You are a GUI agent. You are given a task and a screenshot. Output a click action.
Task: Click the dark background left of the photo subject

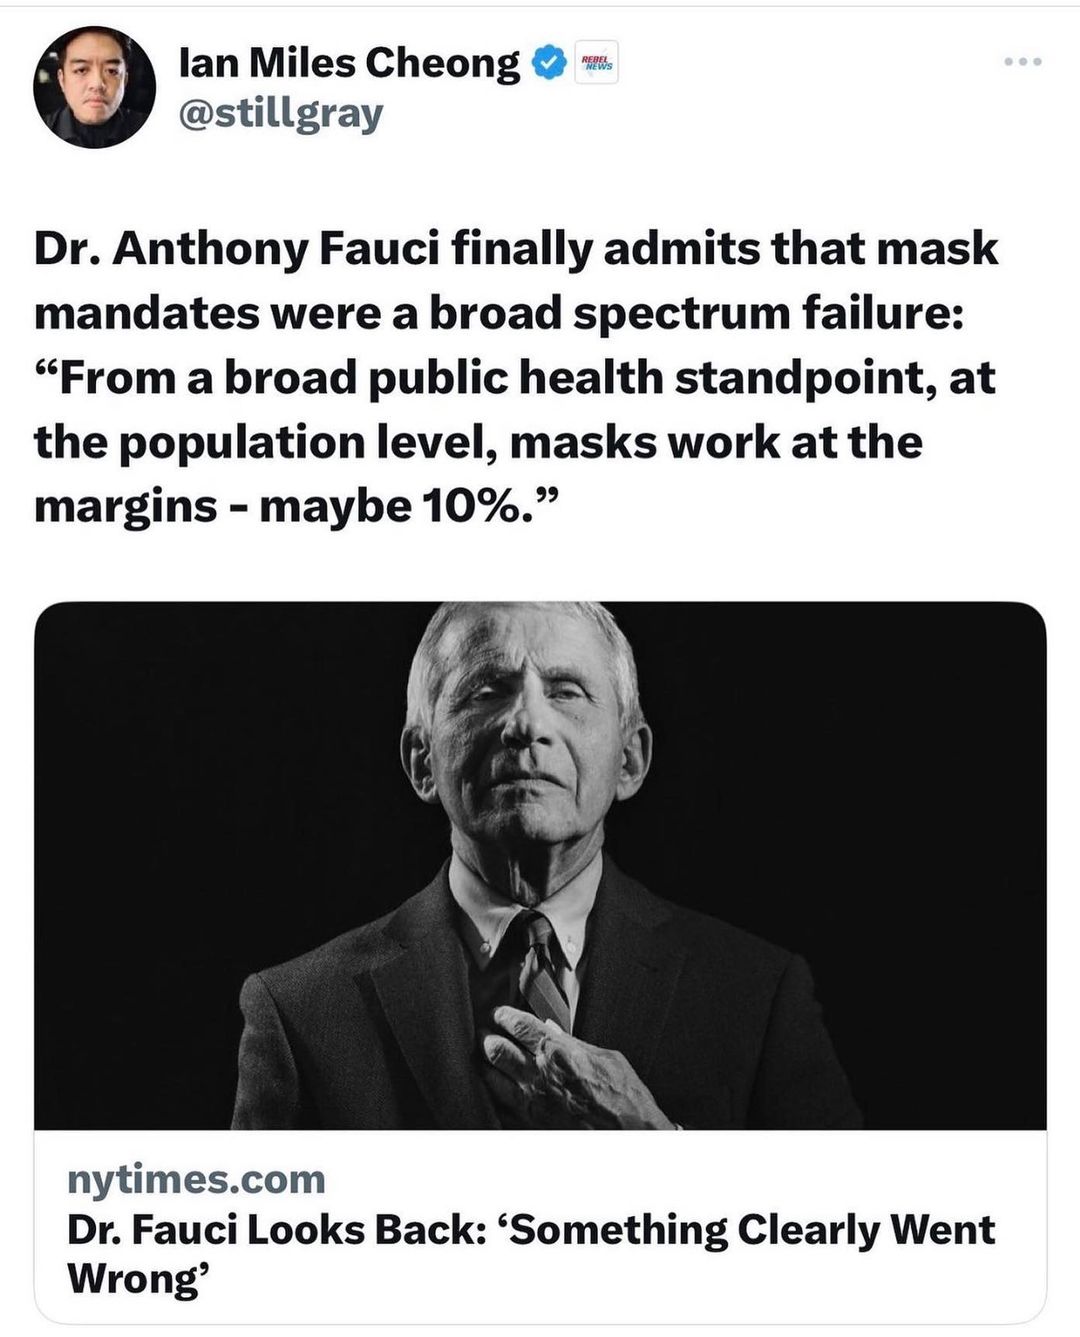tap(200, 800)
